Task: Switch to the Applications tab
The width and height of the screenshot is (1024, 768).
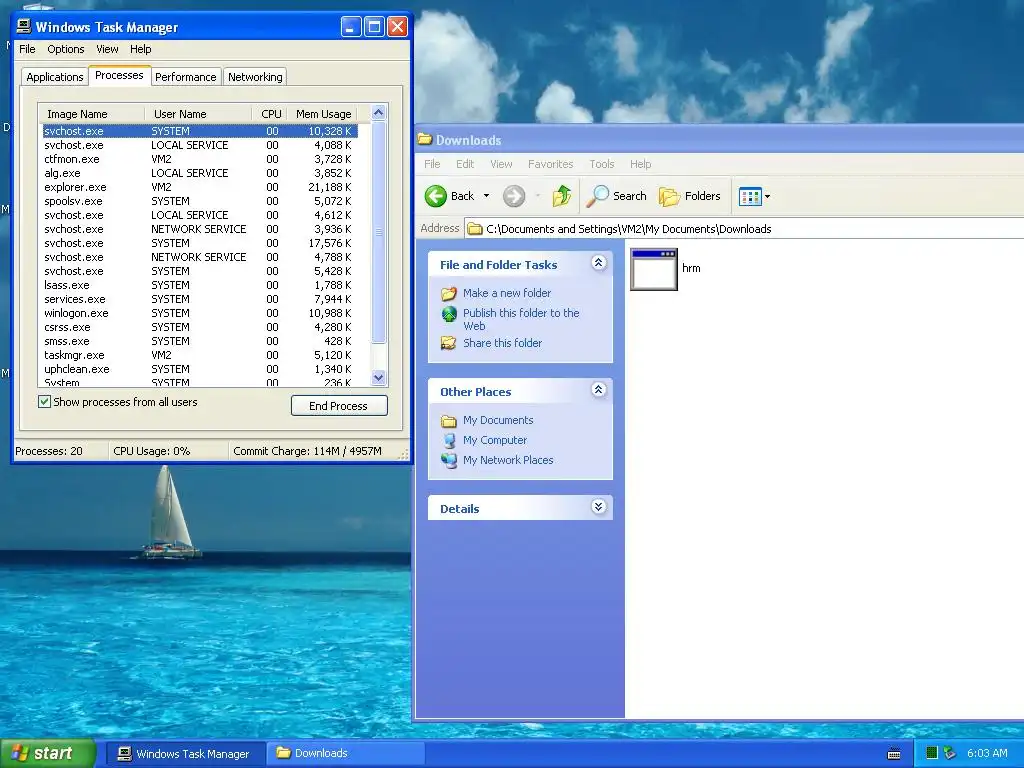Action: pyautogui.click(x=55, y=77)
